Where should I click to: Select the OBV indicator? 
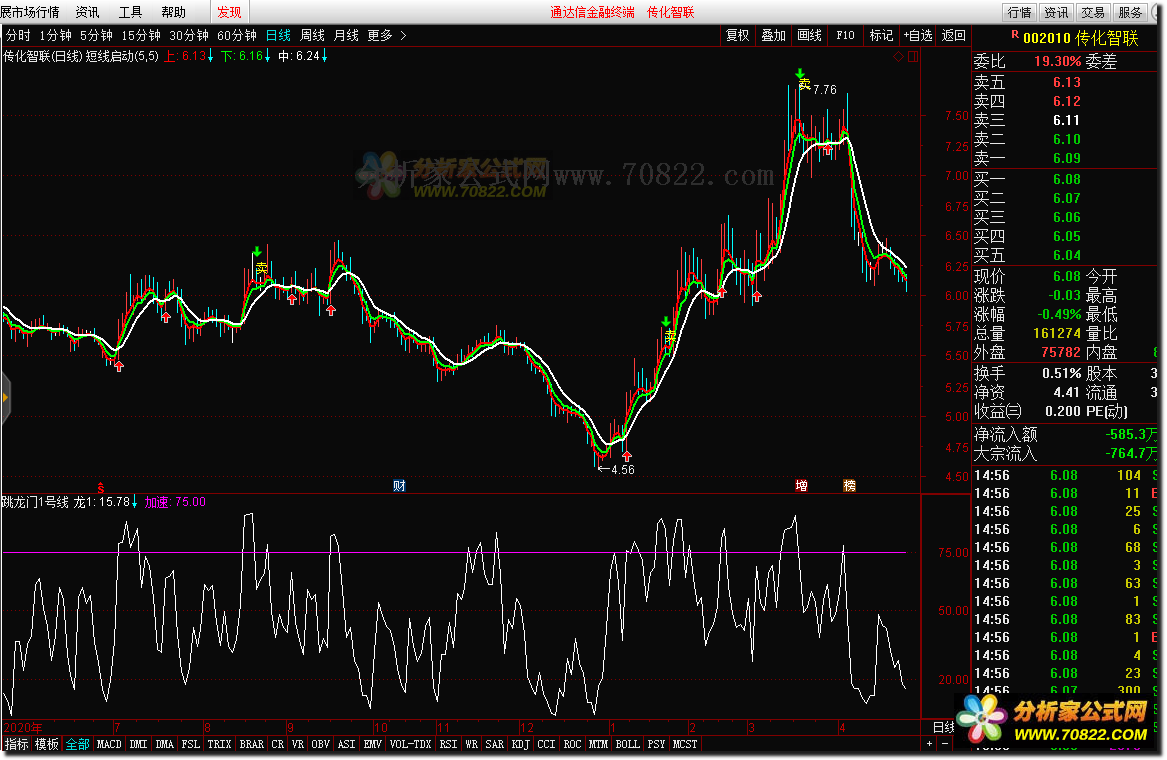[x=321, y=744]
